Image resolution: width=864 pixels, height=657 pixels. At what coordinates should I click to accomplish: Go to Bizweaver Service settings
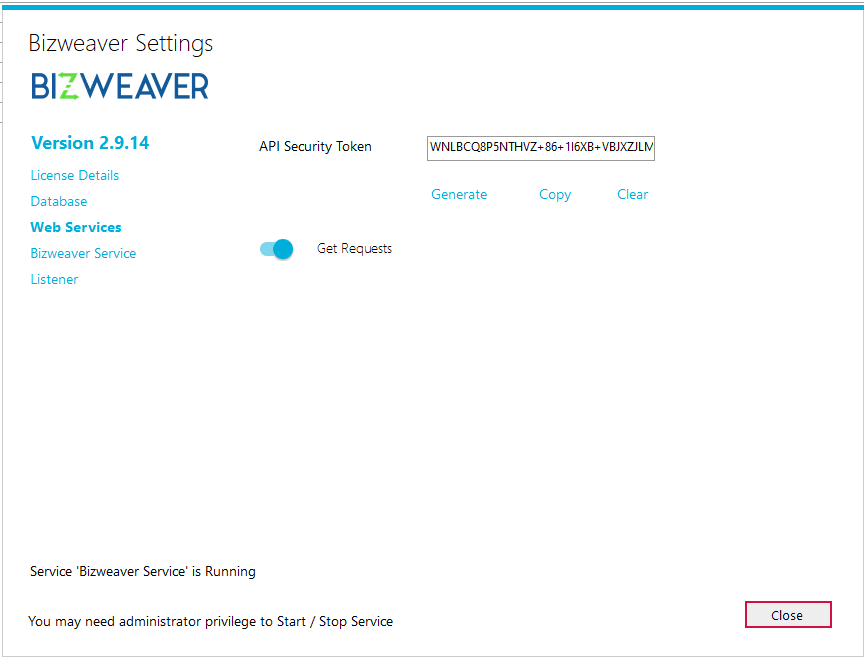coord(83,253)
